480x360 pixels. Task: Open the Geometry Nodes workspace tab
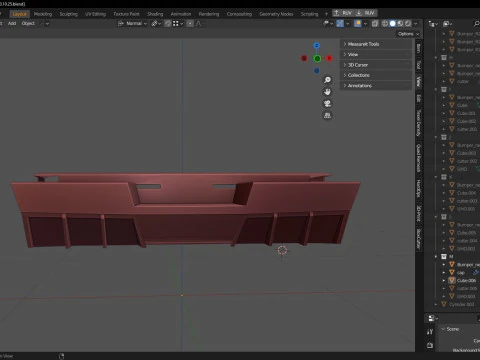pyautogui.click(x=276, y=14)
